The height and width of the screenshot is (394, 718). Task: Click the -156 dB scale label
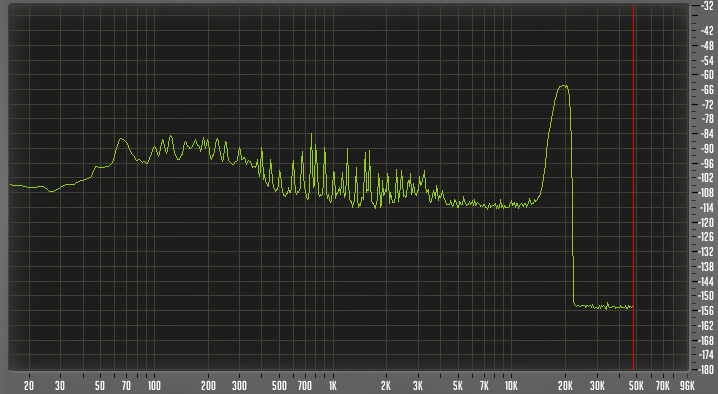tap(707, 311)
